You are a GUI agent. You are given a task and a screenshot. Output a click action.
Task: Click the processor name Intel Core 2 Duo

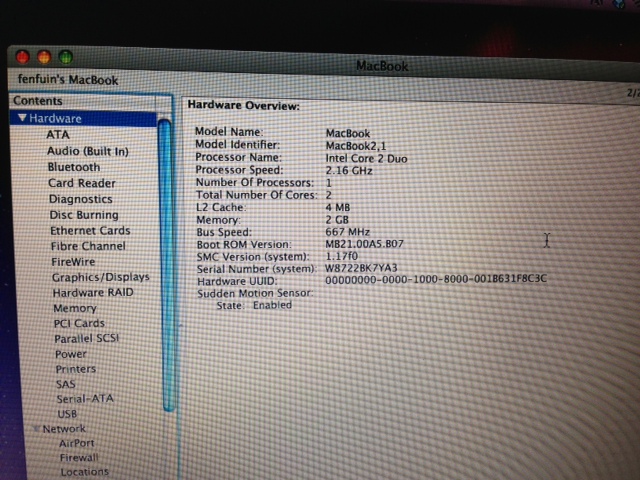tap(366, 158)
